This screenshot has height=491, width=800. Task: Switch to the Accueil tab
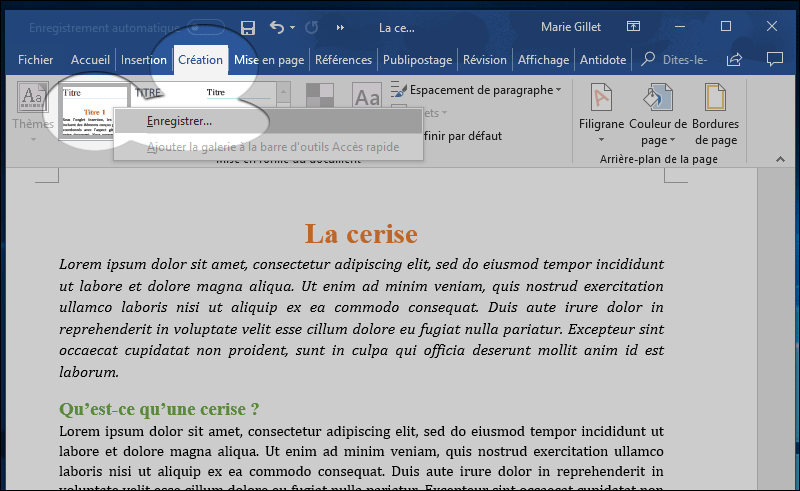pyautogui.click(x=90, y=60)
